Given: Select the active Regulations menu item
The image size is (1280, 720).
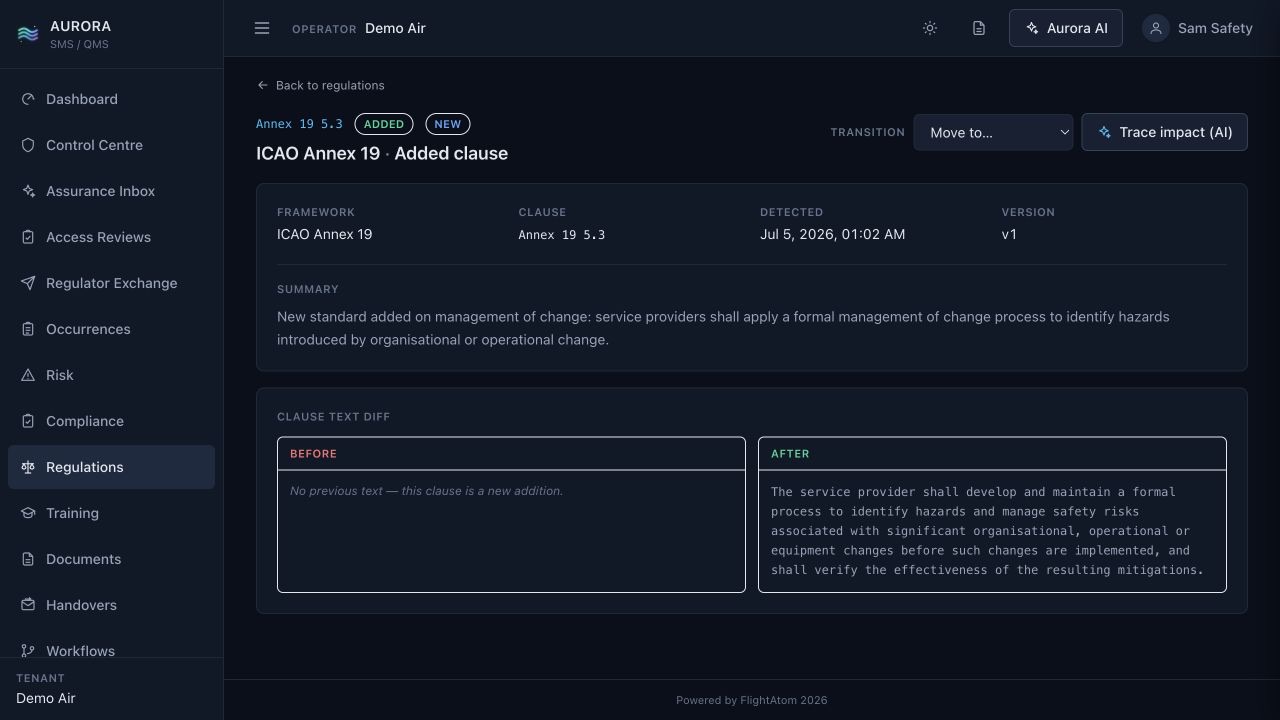Looking at the screenshot, I should point(111,467).
